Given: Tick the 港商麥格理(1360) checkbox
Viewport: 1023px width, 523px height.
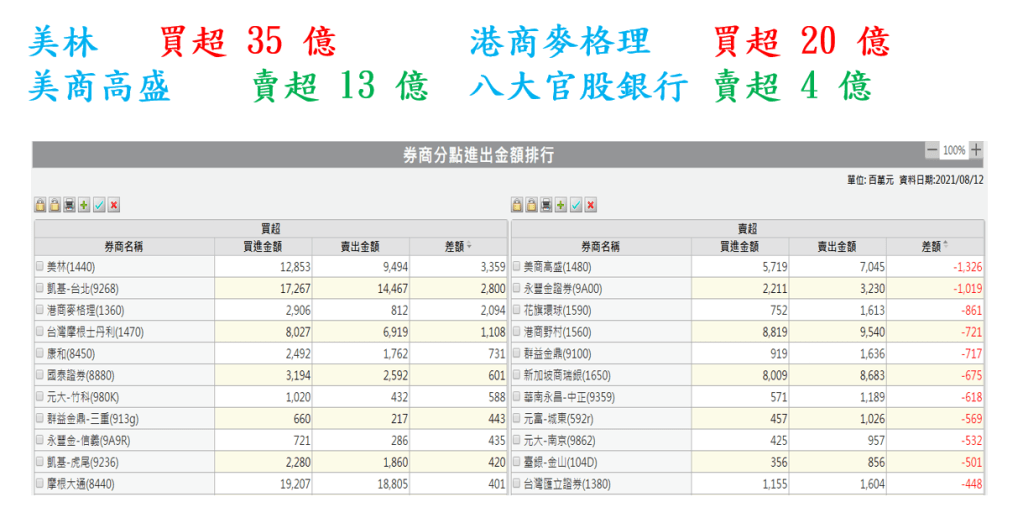Looking at the screenshot, I should pos(40,311).
